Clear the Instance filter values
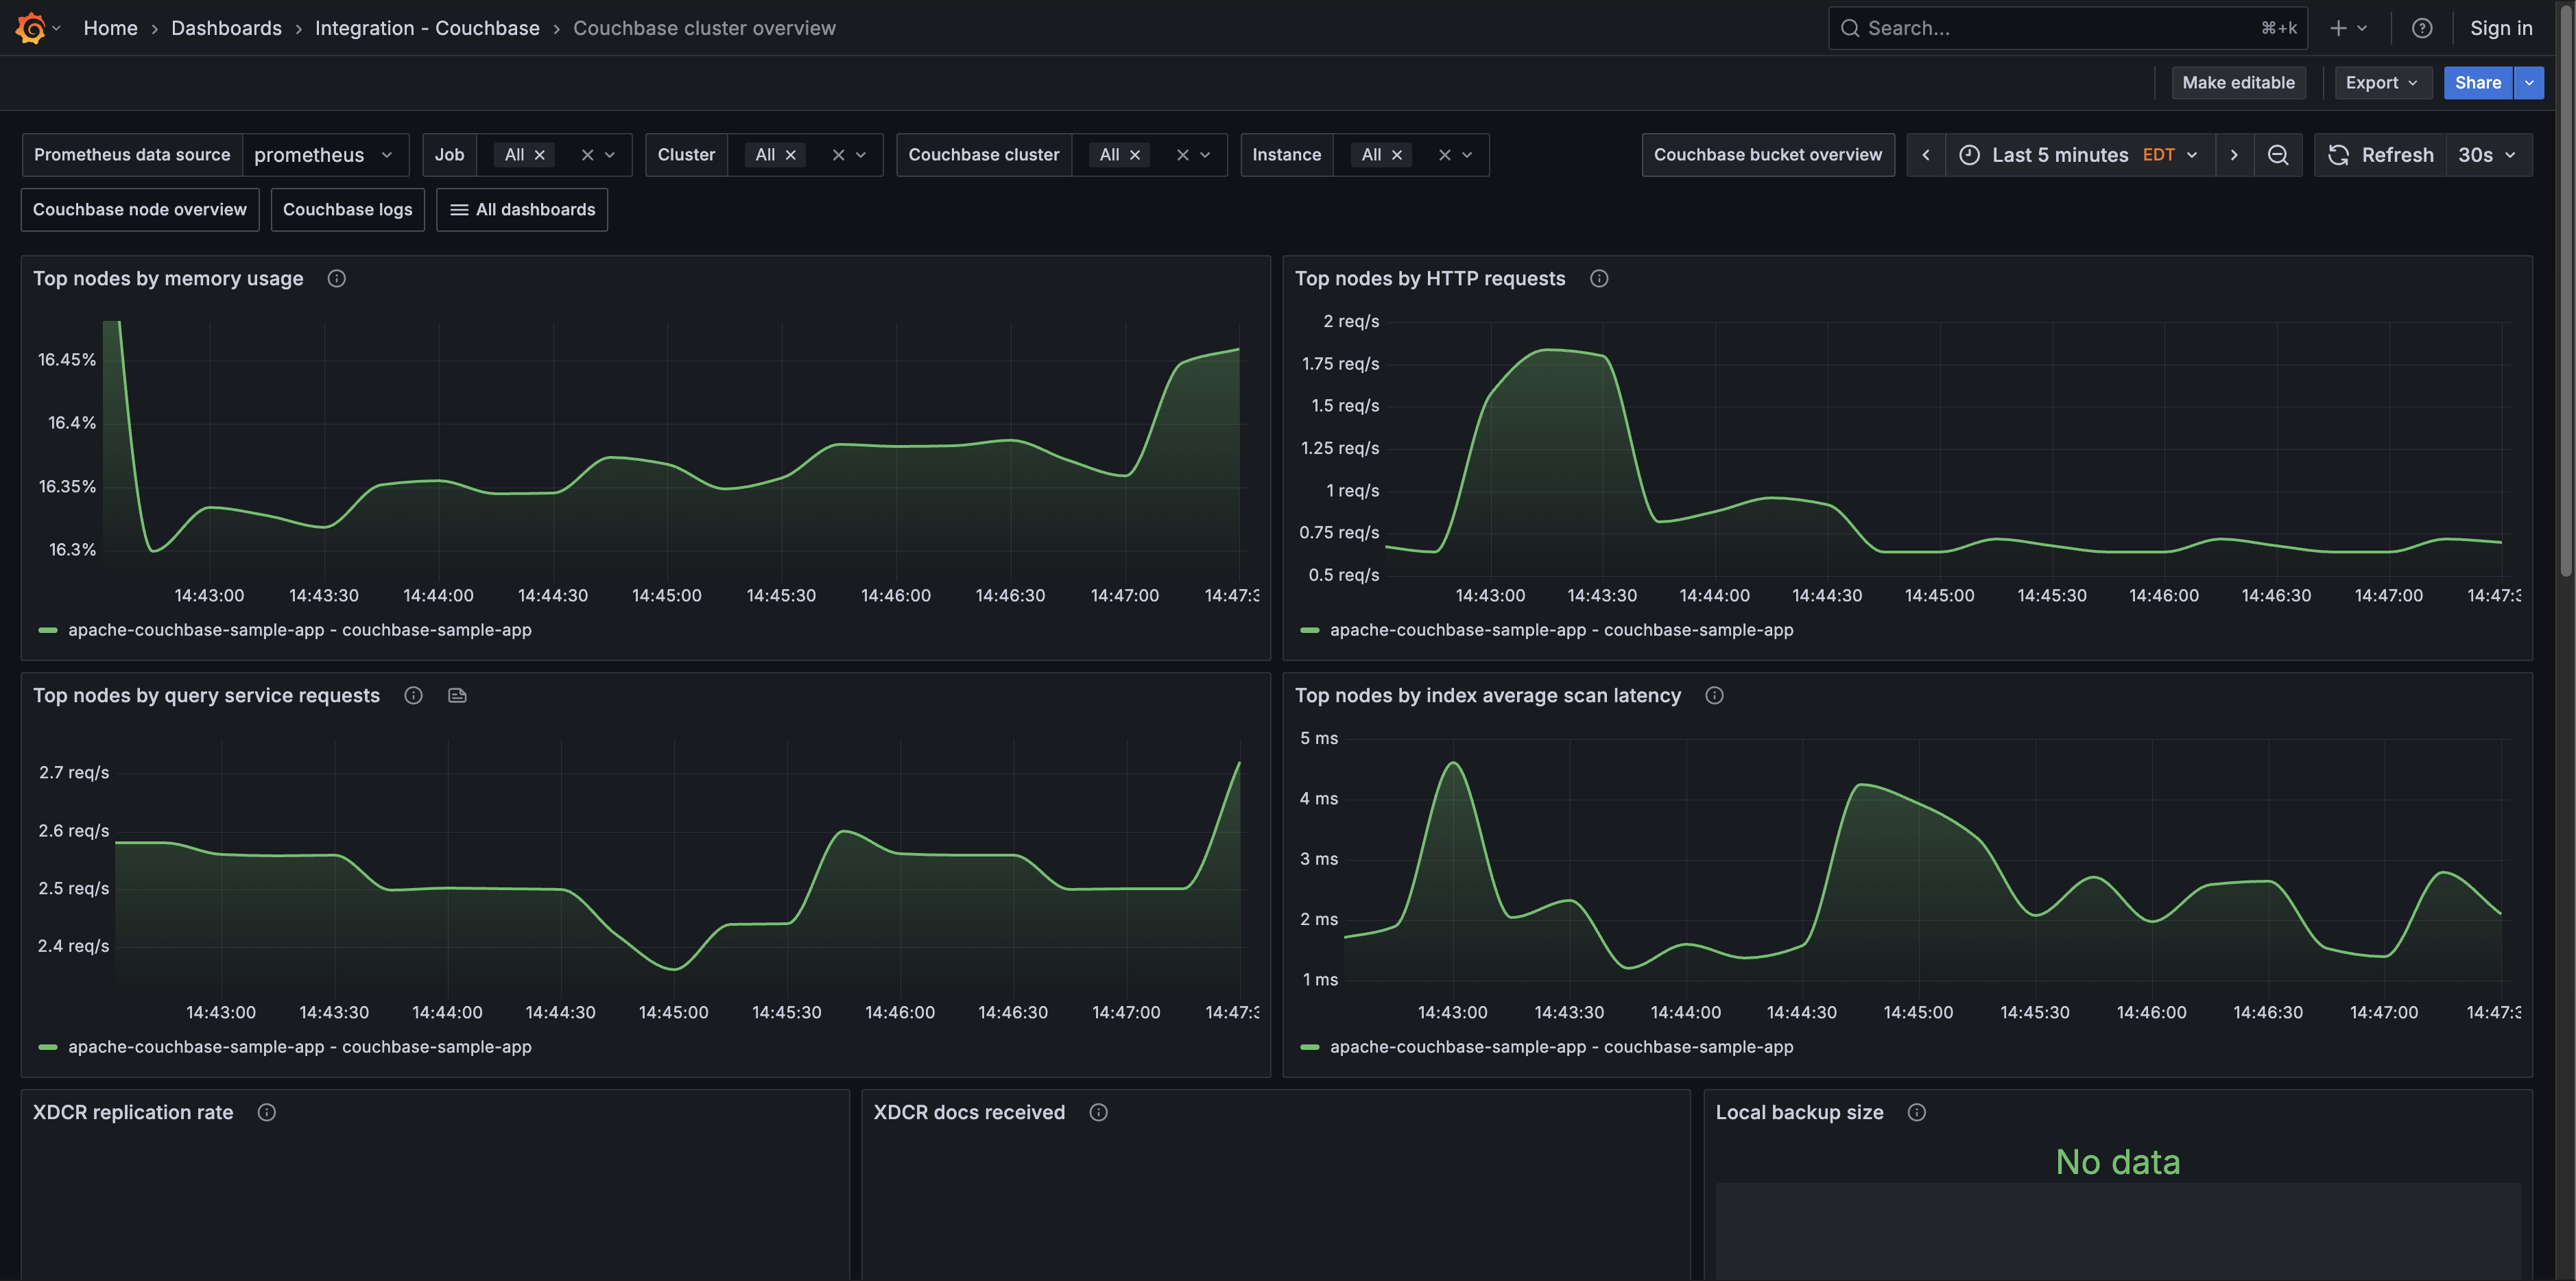The image size is (2576, 1281). point(1444,155)
